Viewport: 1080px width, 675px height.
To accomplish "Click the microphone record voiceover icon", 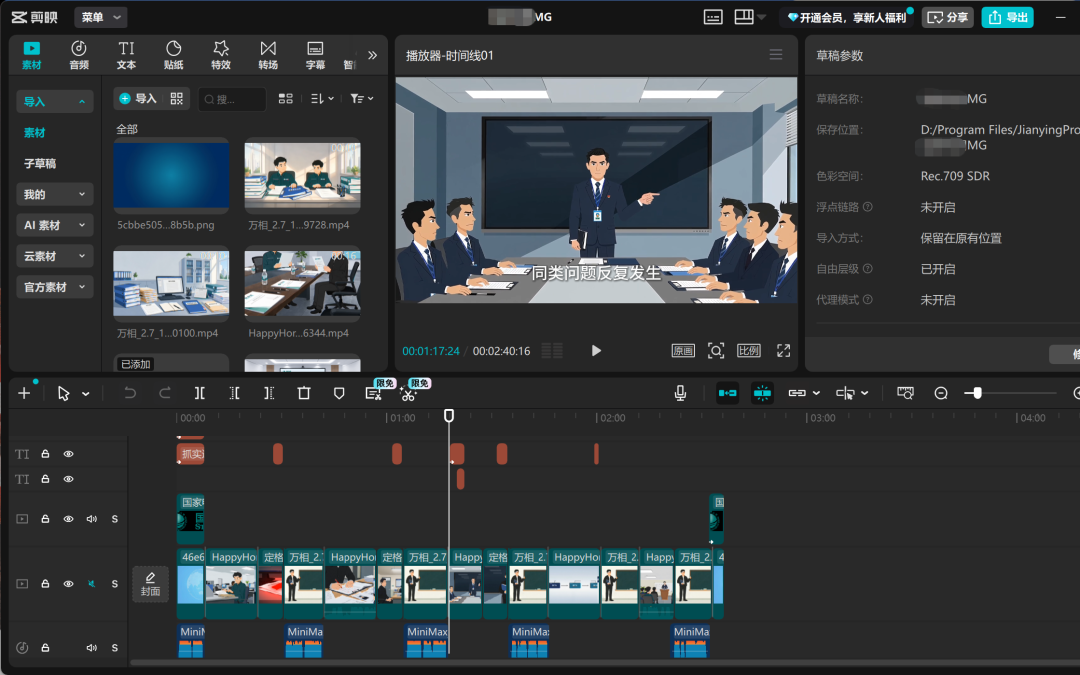I will (x=681, y=393).
